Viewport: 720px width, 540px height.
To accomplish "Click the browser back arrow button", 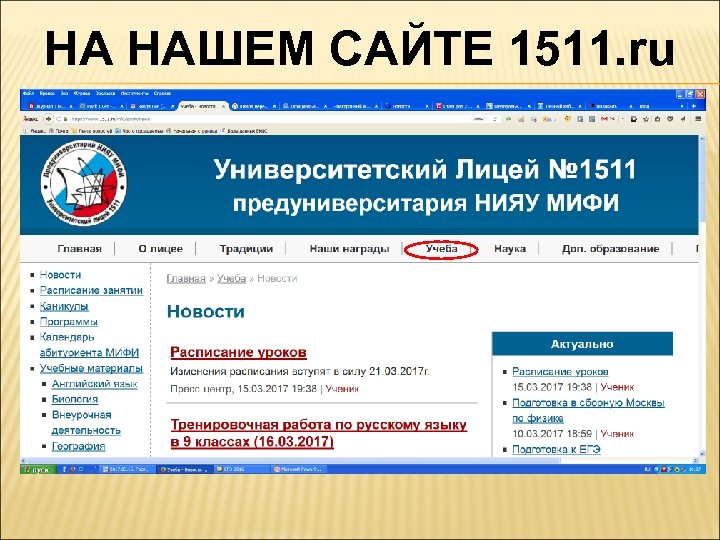I will pyautogui.click(x=49, y=119).
